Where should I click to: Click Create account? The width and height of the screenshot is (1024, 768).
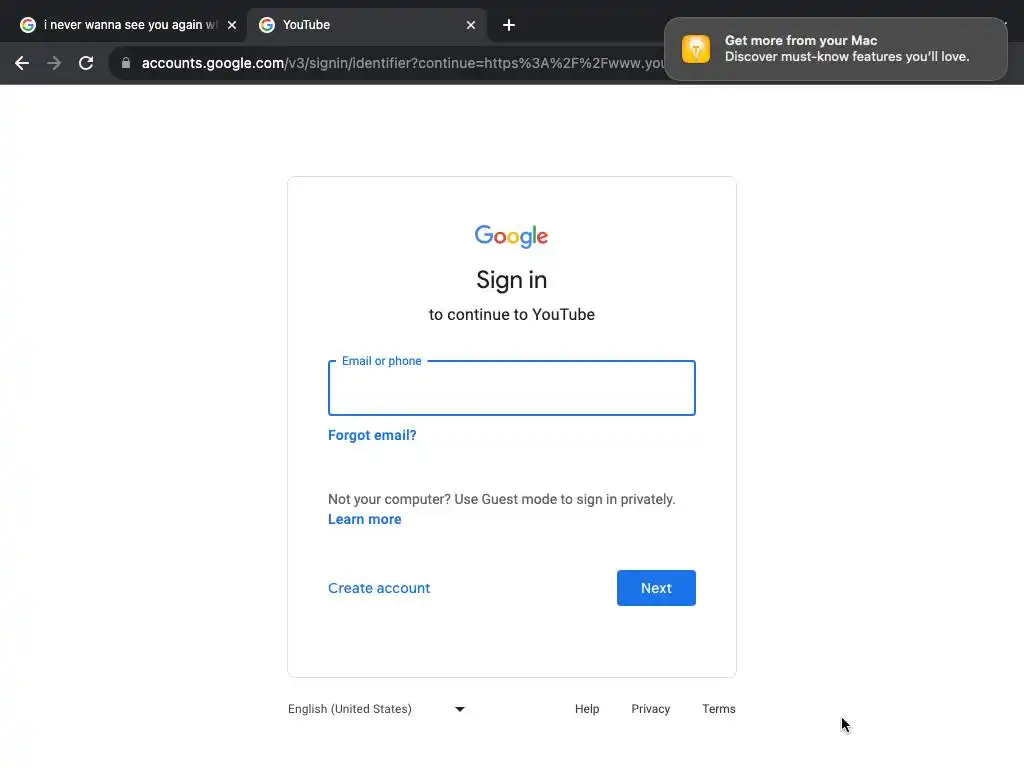[379, 588]
